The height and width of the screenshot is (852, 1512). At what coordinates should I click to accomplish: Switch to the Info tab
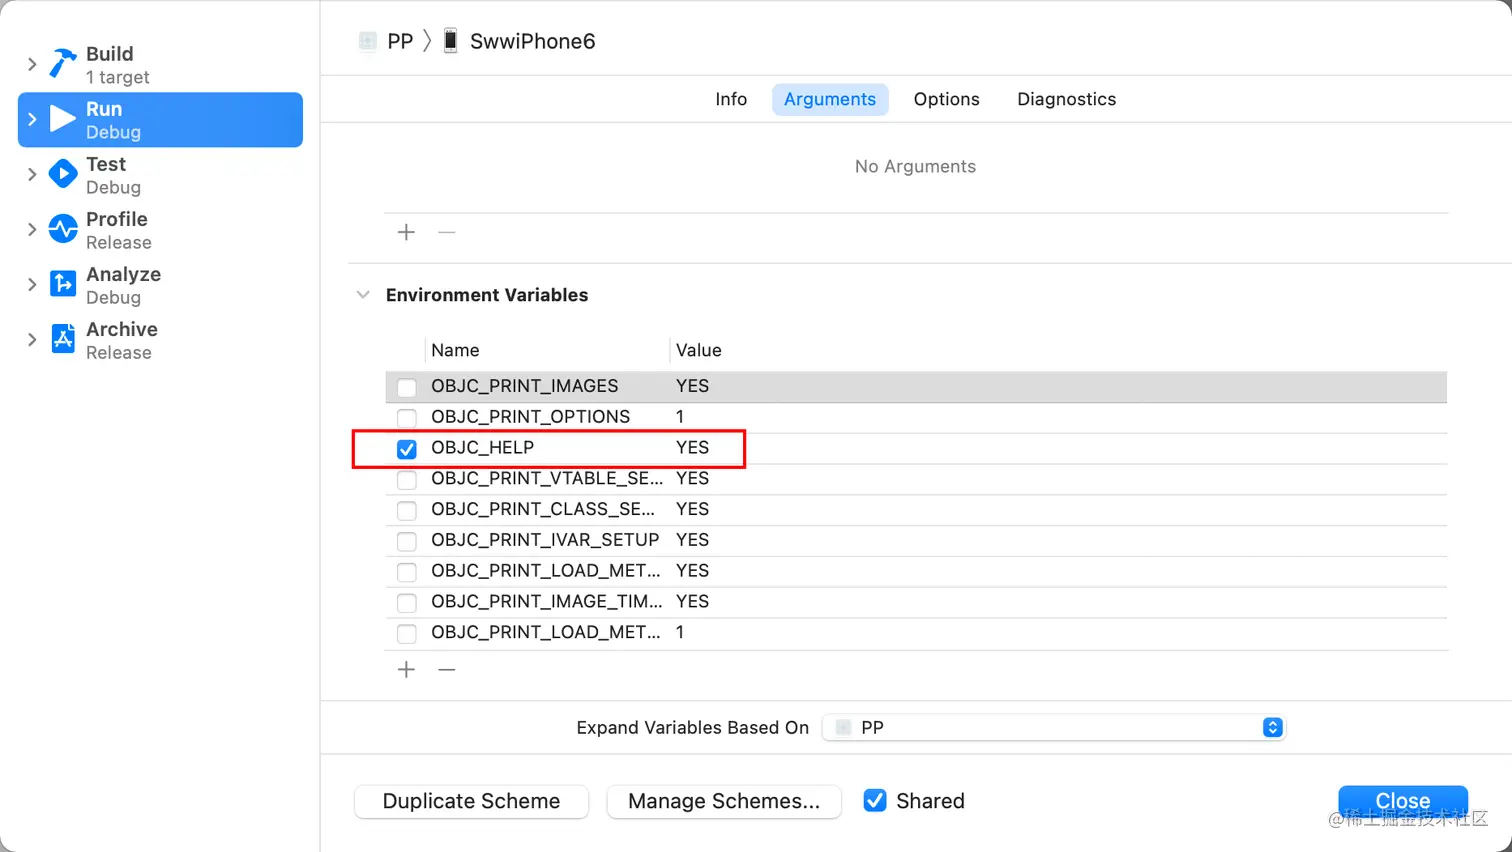[x=731, y=99]
